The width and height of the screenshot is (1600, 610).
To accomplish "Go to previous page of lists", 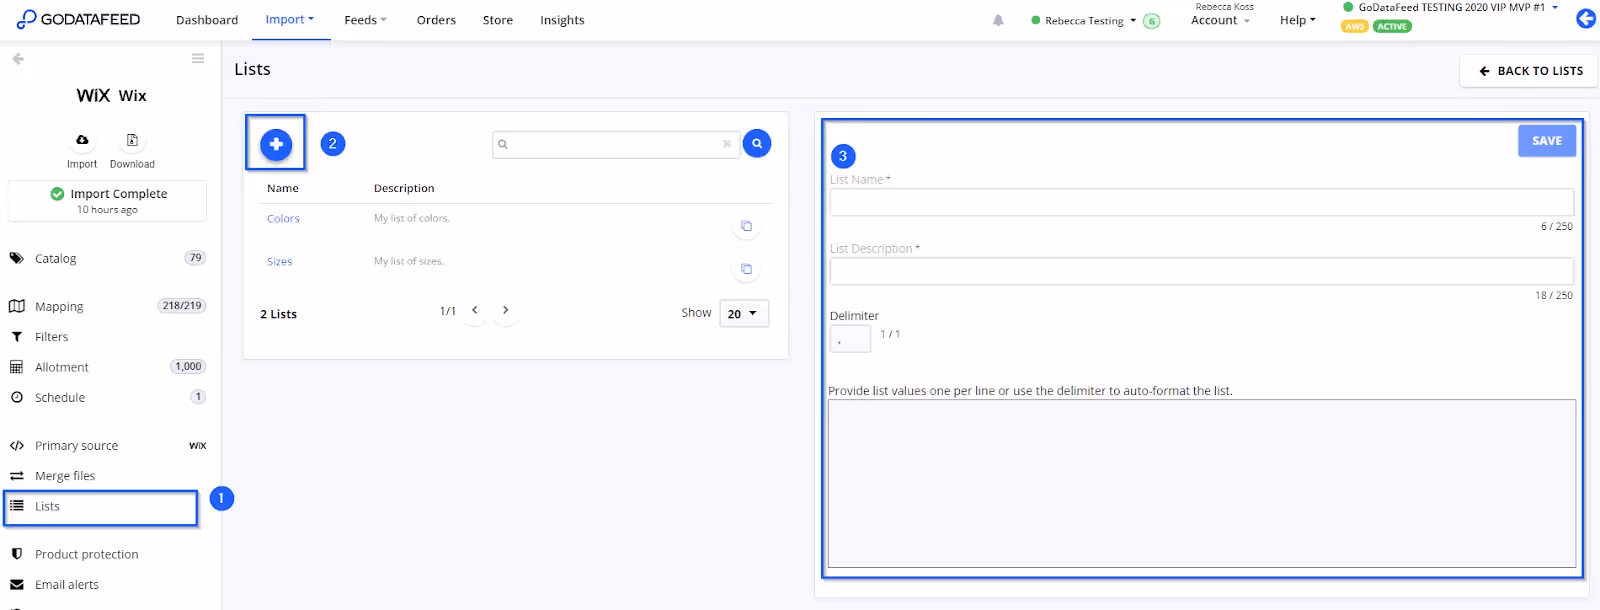I will pos(475,310).
